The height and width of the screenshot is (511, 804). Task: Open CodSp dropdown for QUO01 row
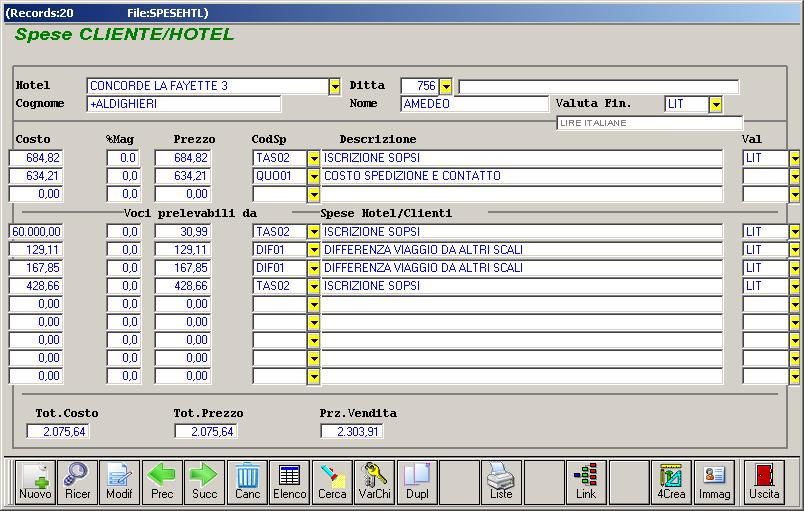pos(313,176)
